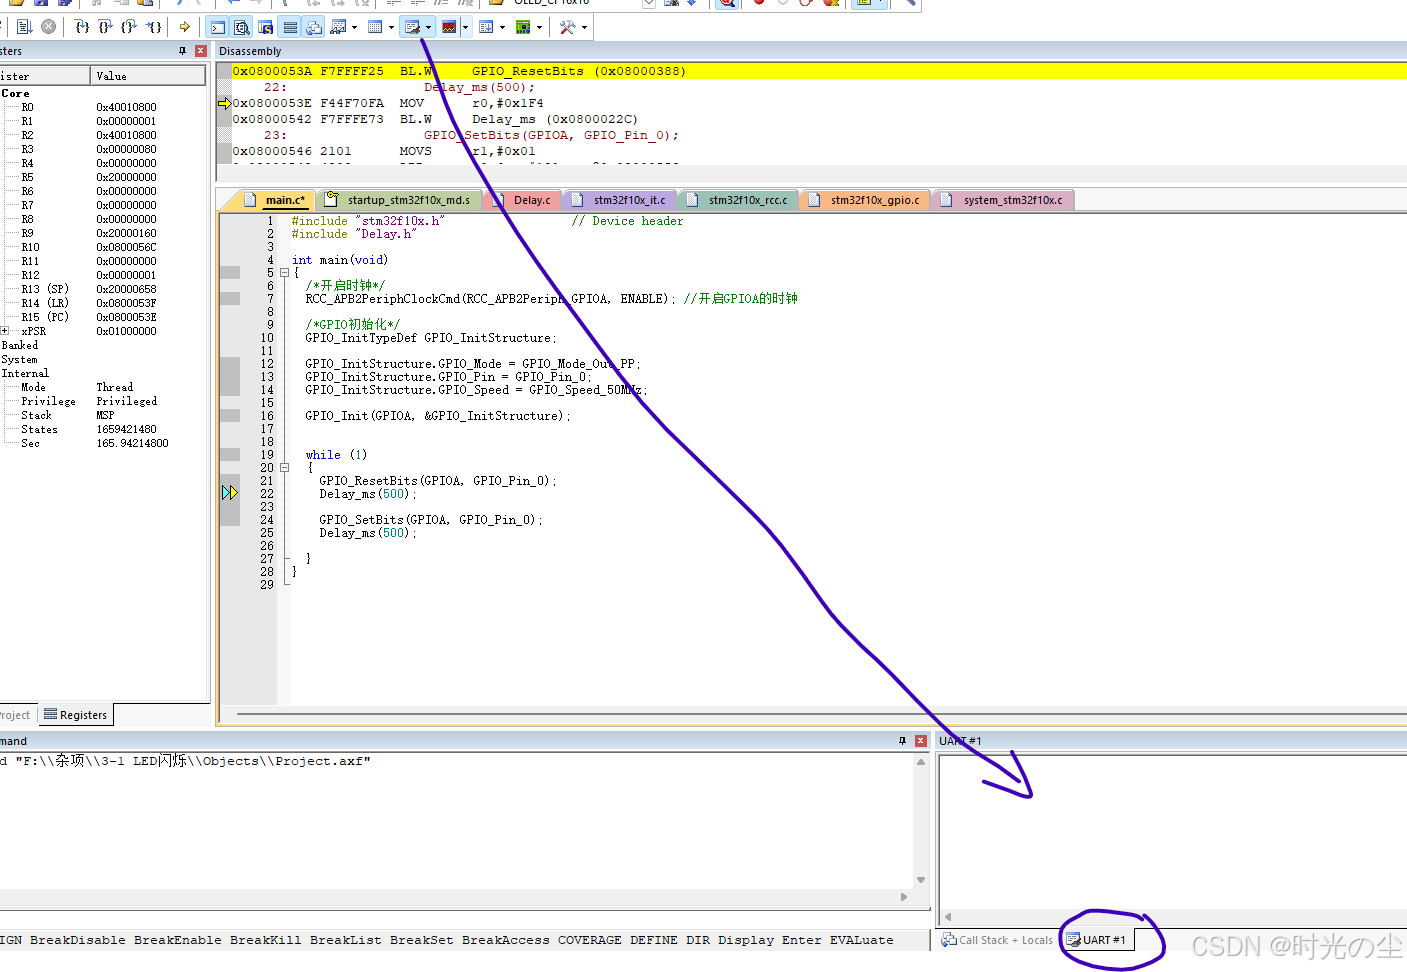Click the Step Out icon

[129, 27]
